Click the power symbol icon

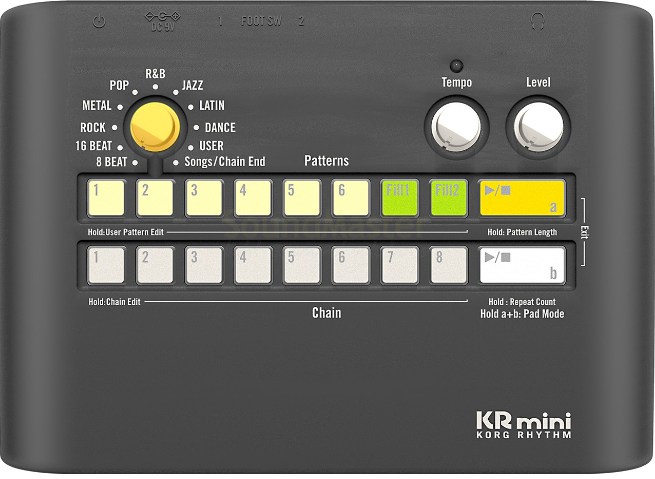click(x=99, y=21)
